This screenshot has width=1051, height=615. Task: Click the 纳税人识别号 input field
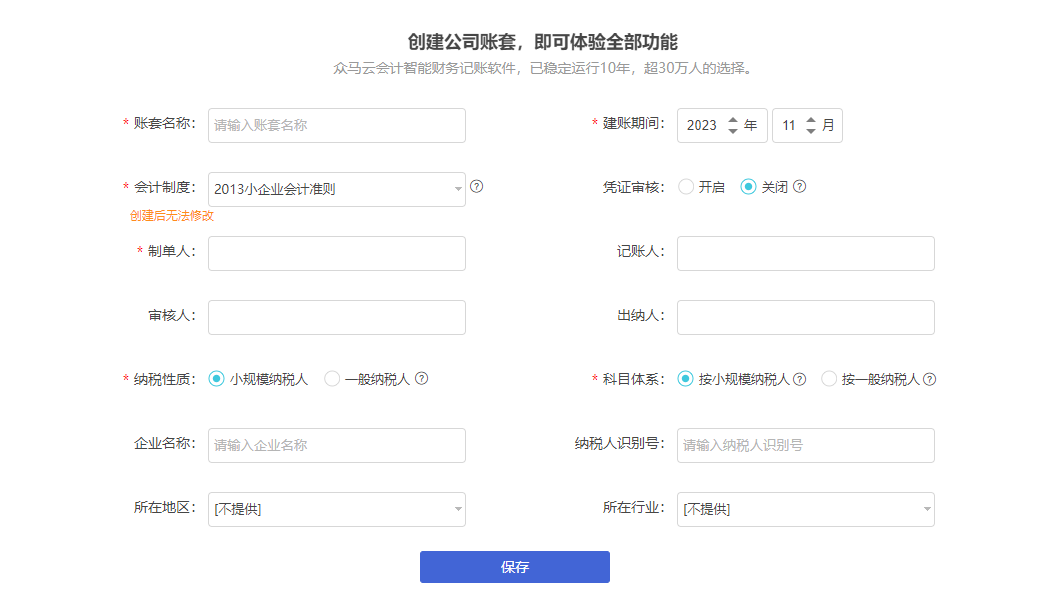806,446
